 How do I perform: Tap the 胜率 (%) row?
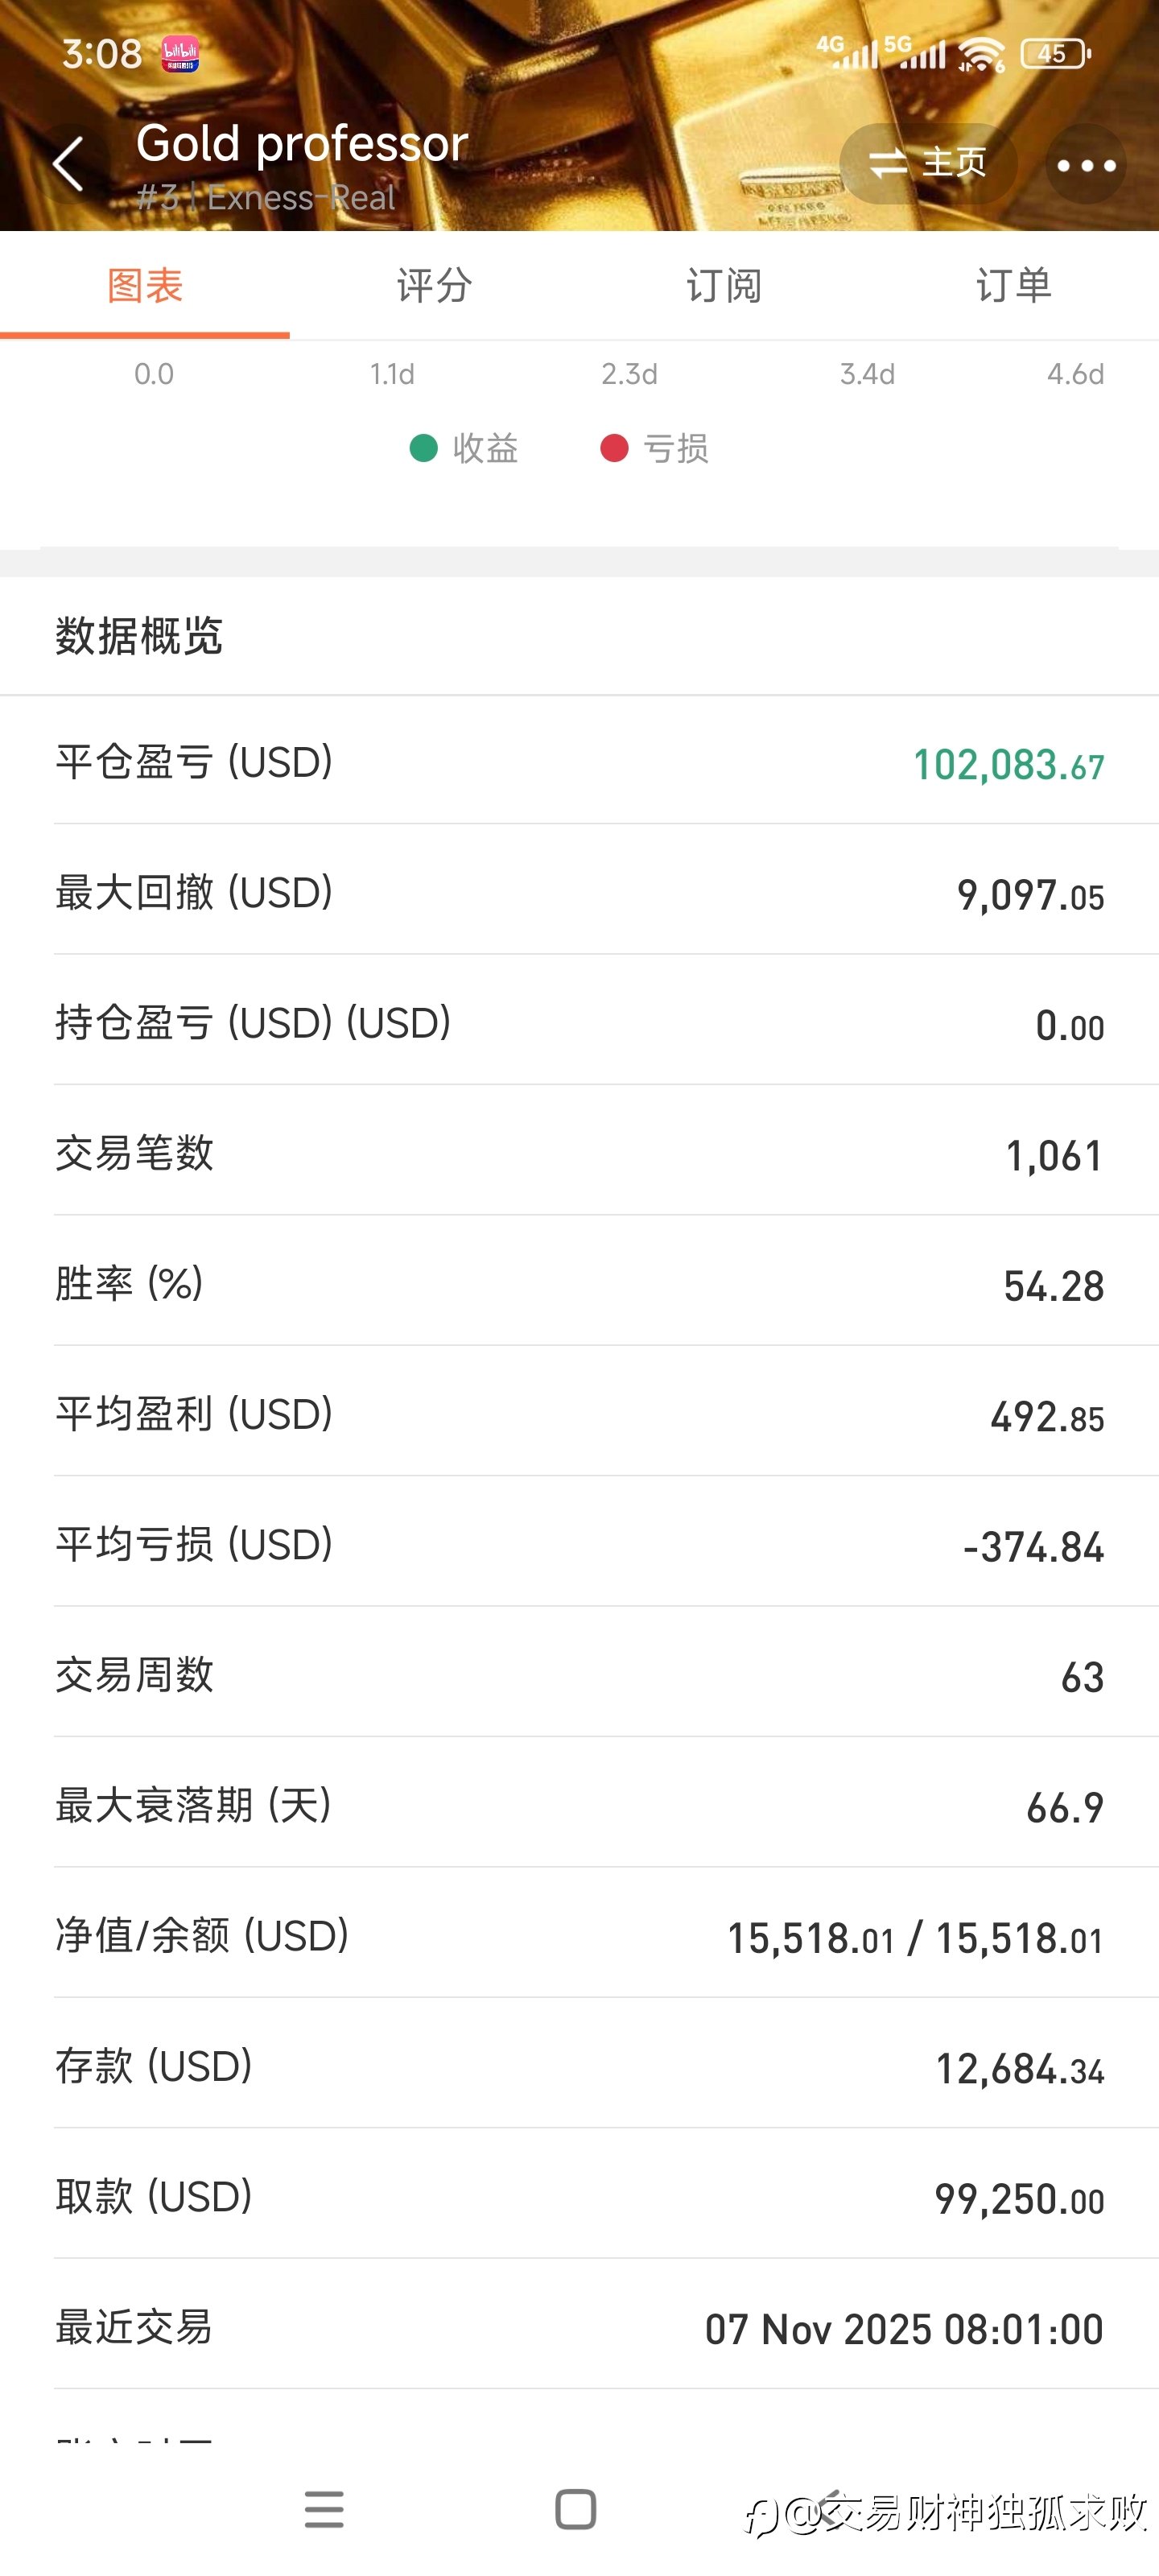pos(579,1284)
